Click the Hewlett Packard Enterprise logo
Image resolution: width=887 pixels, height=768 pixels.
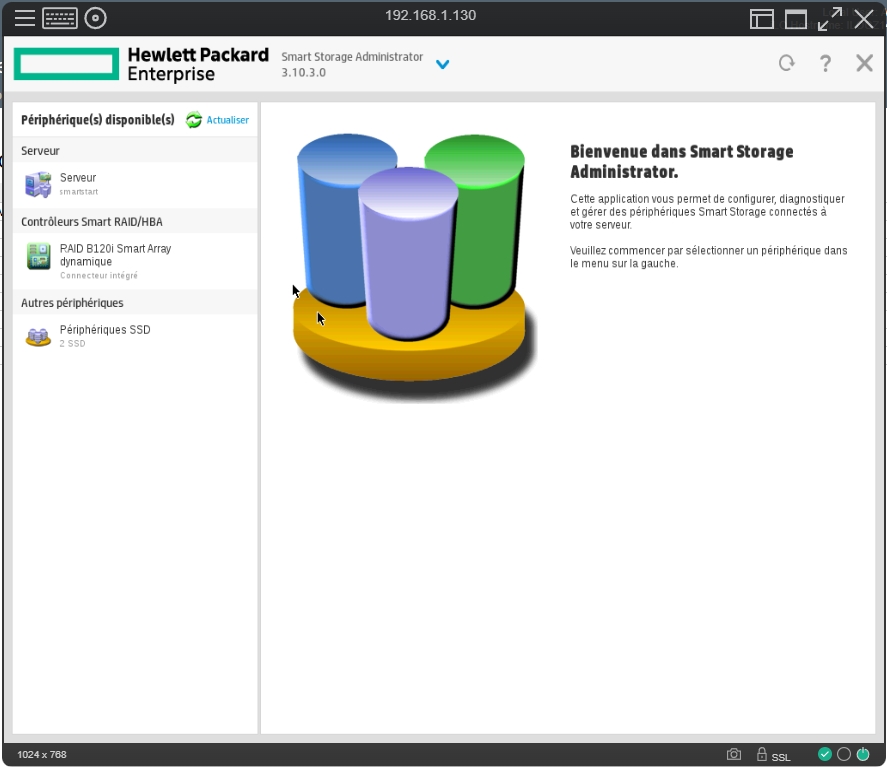coord(141,64)
